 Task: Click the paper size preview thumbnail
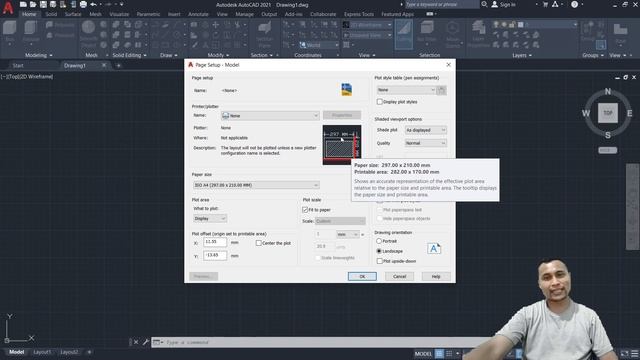coord(342,145)
